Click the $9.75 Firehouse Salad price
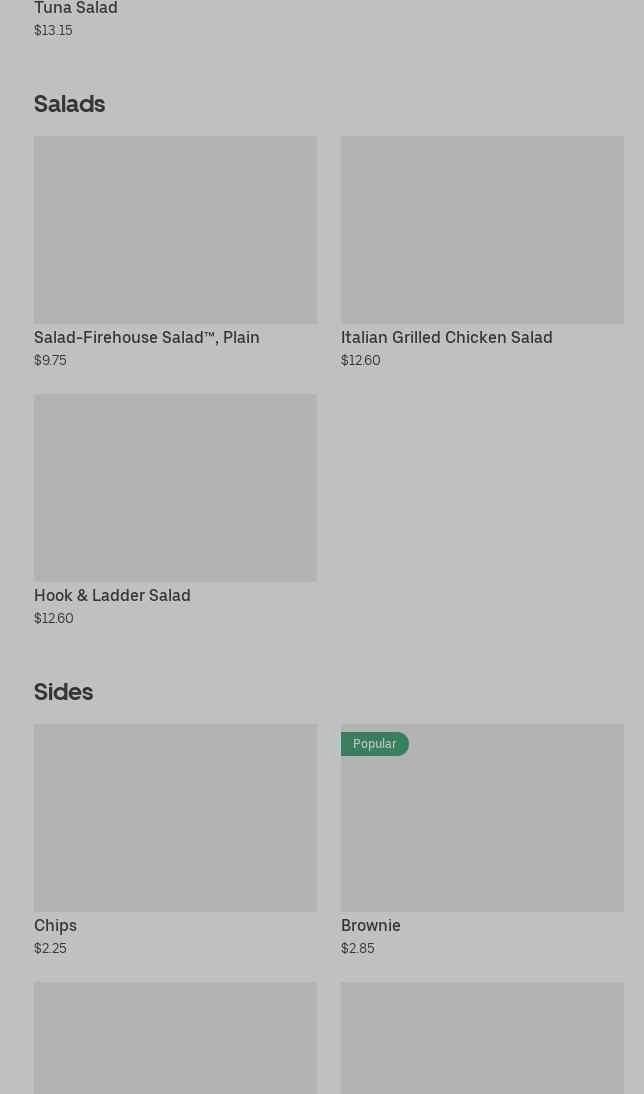644x1094 pixels. point(50,360)
